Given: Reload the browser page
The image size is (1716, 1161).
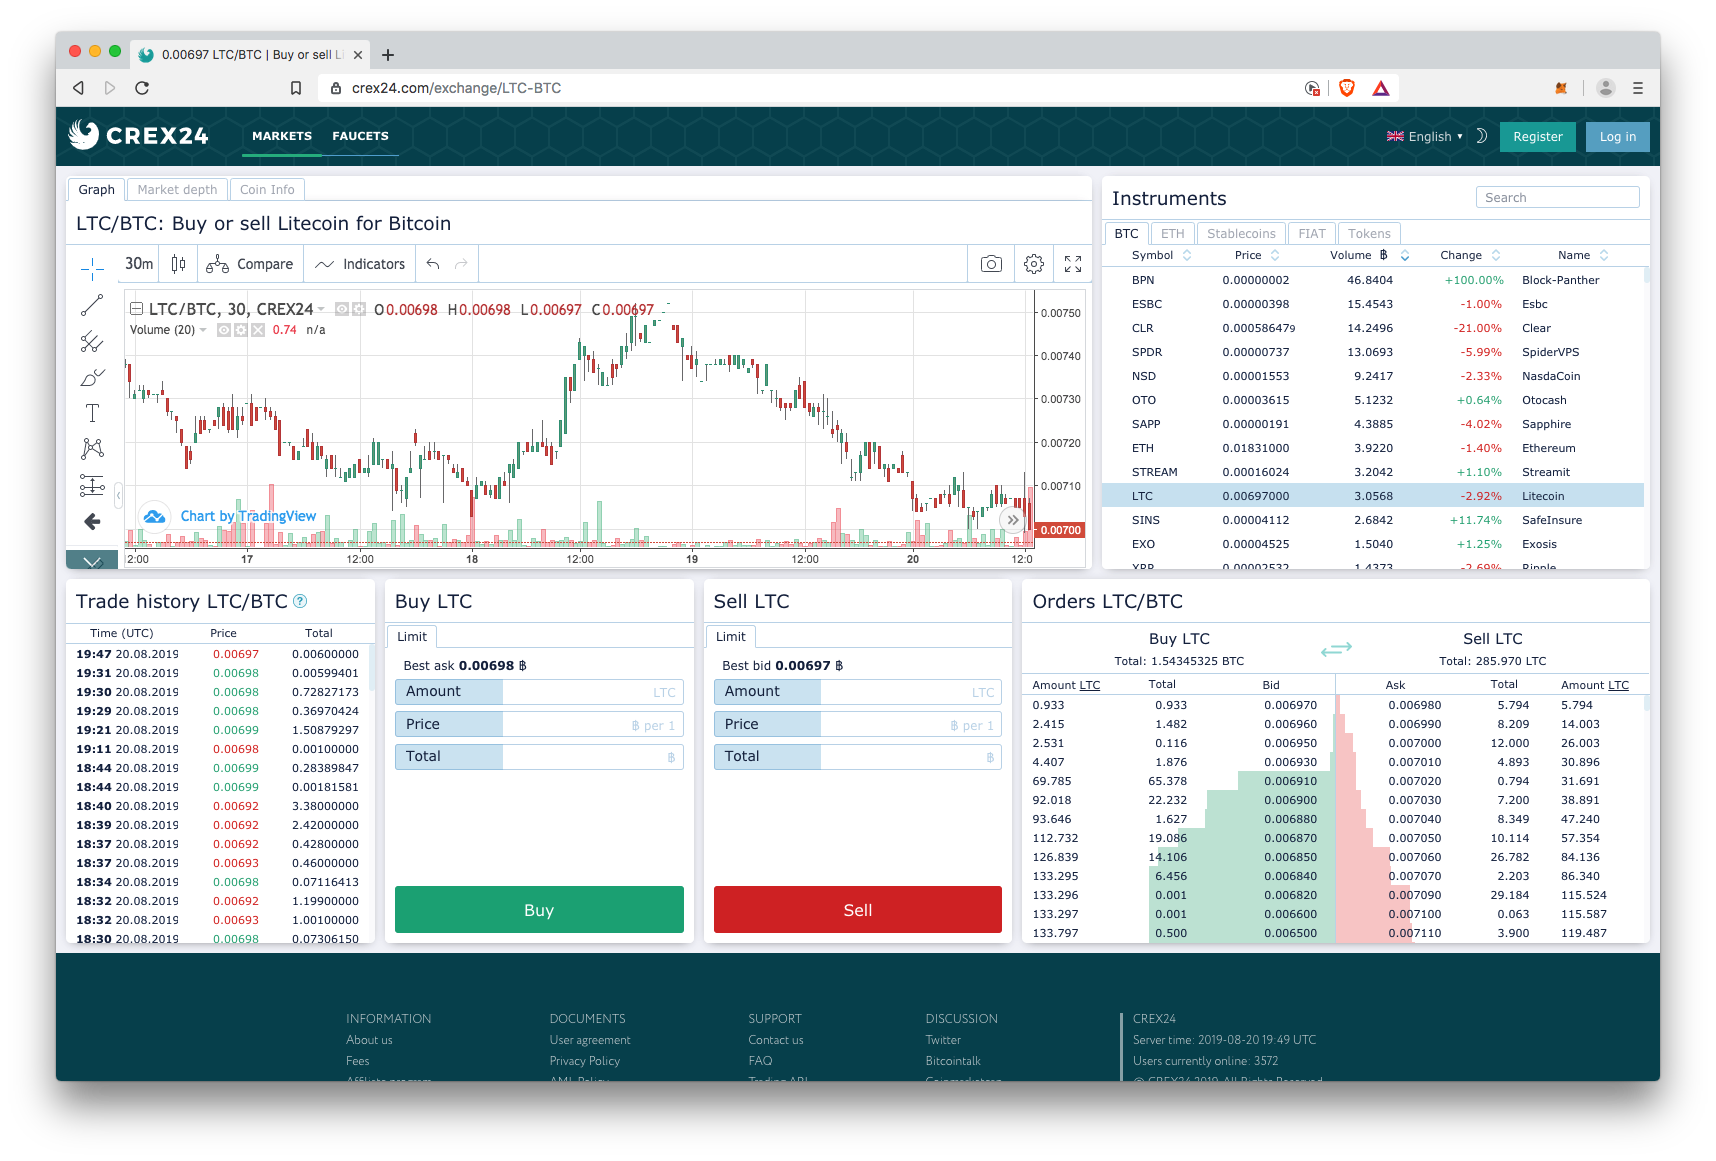Looking at the screenshot, I should tap(142, 88).
